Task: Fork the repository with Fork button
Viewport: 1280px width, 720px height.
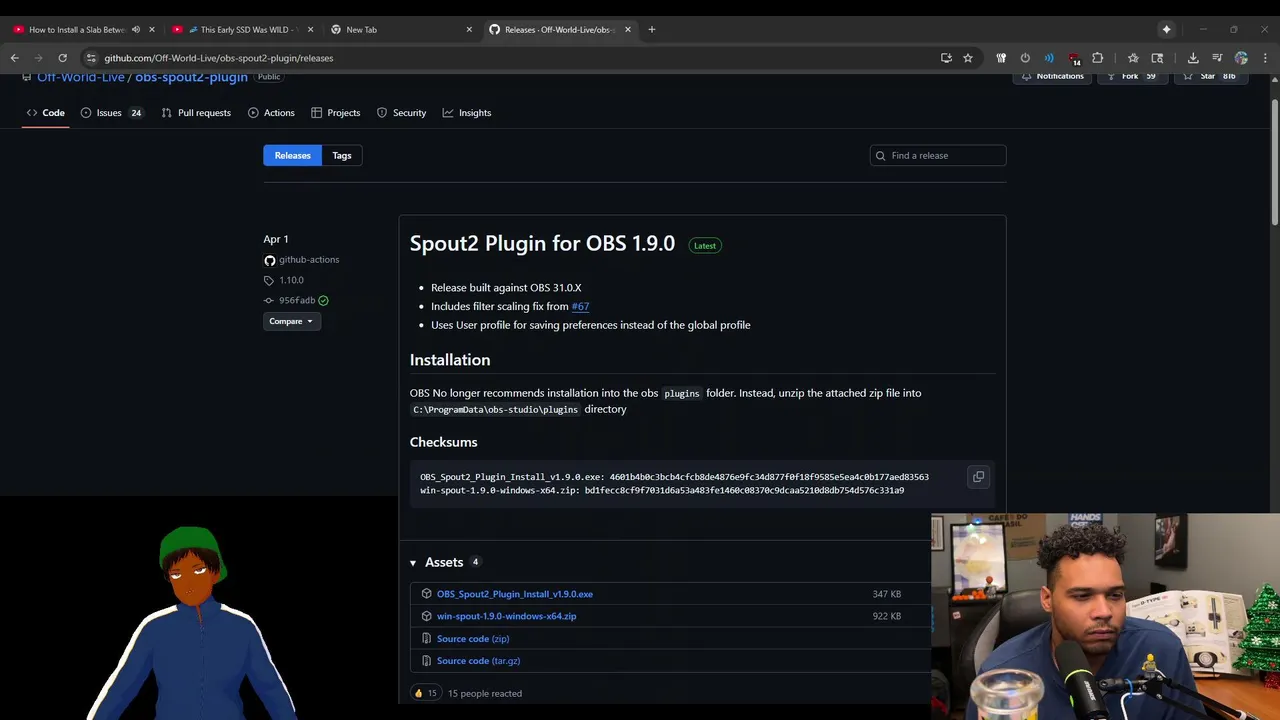Action: coord(1131,76)
